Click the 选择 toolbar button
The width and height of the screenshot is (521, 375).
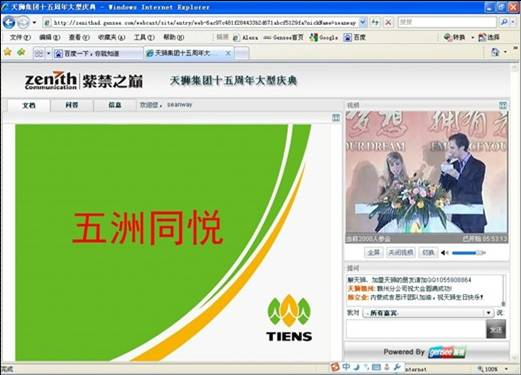click(489, 37)
